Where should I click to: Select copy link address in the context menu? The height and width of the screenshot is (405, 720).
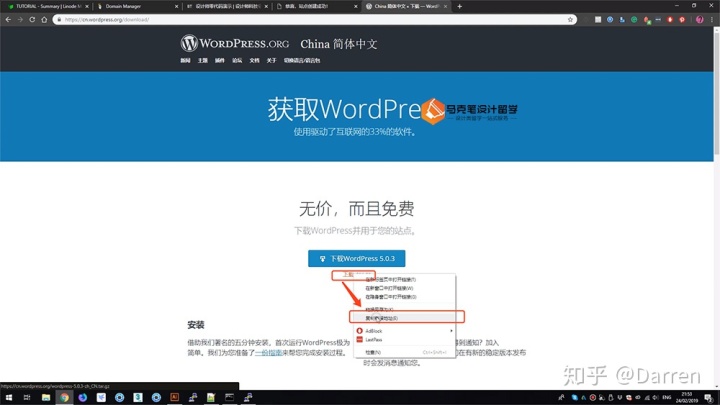pos(405,318)
